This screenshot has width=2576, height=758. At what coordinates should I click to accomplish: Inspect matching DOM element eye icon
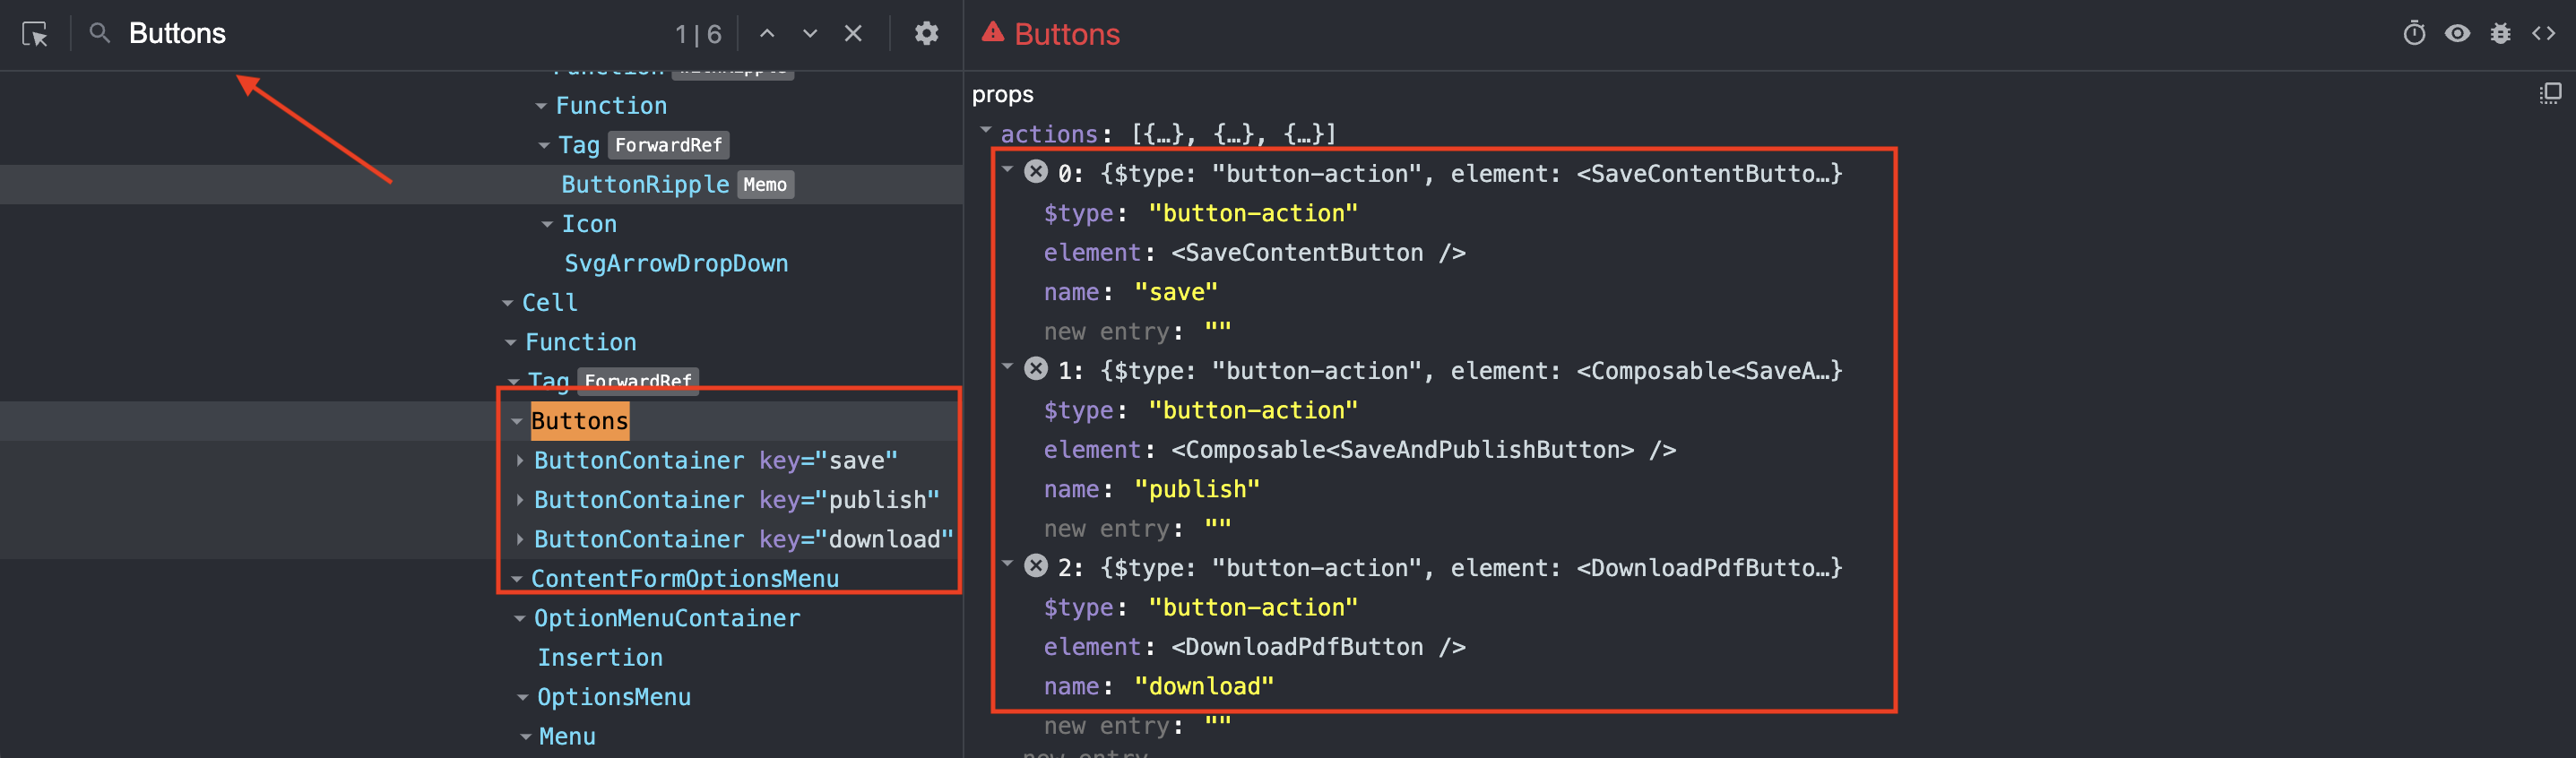pos(2457,34)
